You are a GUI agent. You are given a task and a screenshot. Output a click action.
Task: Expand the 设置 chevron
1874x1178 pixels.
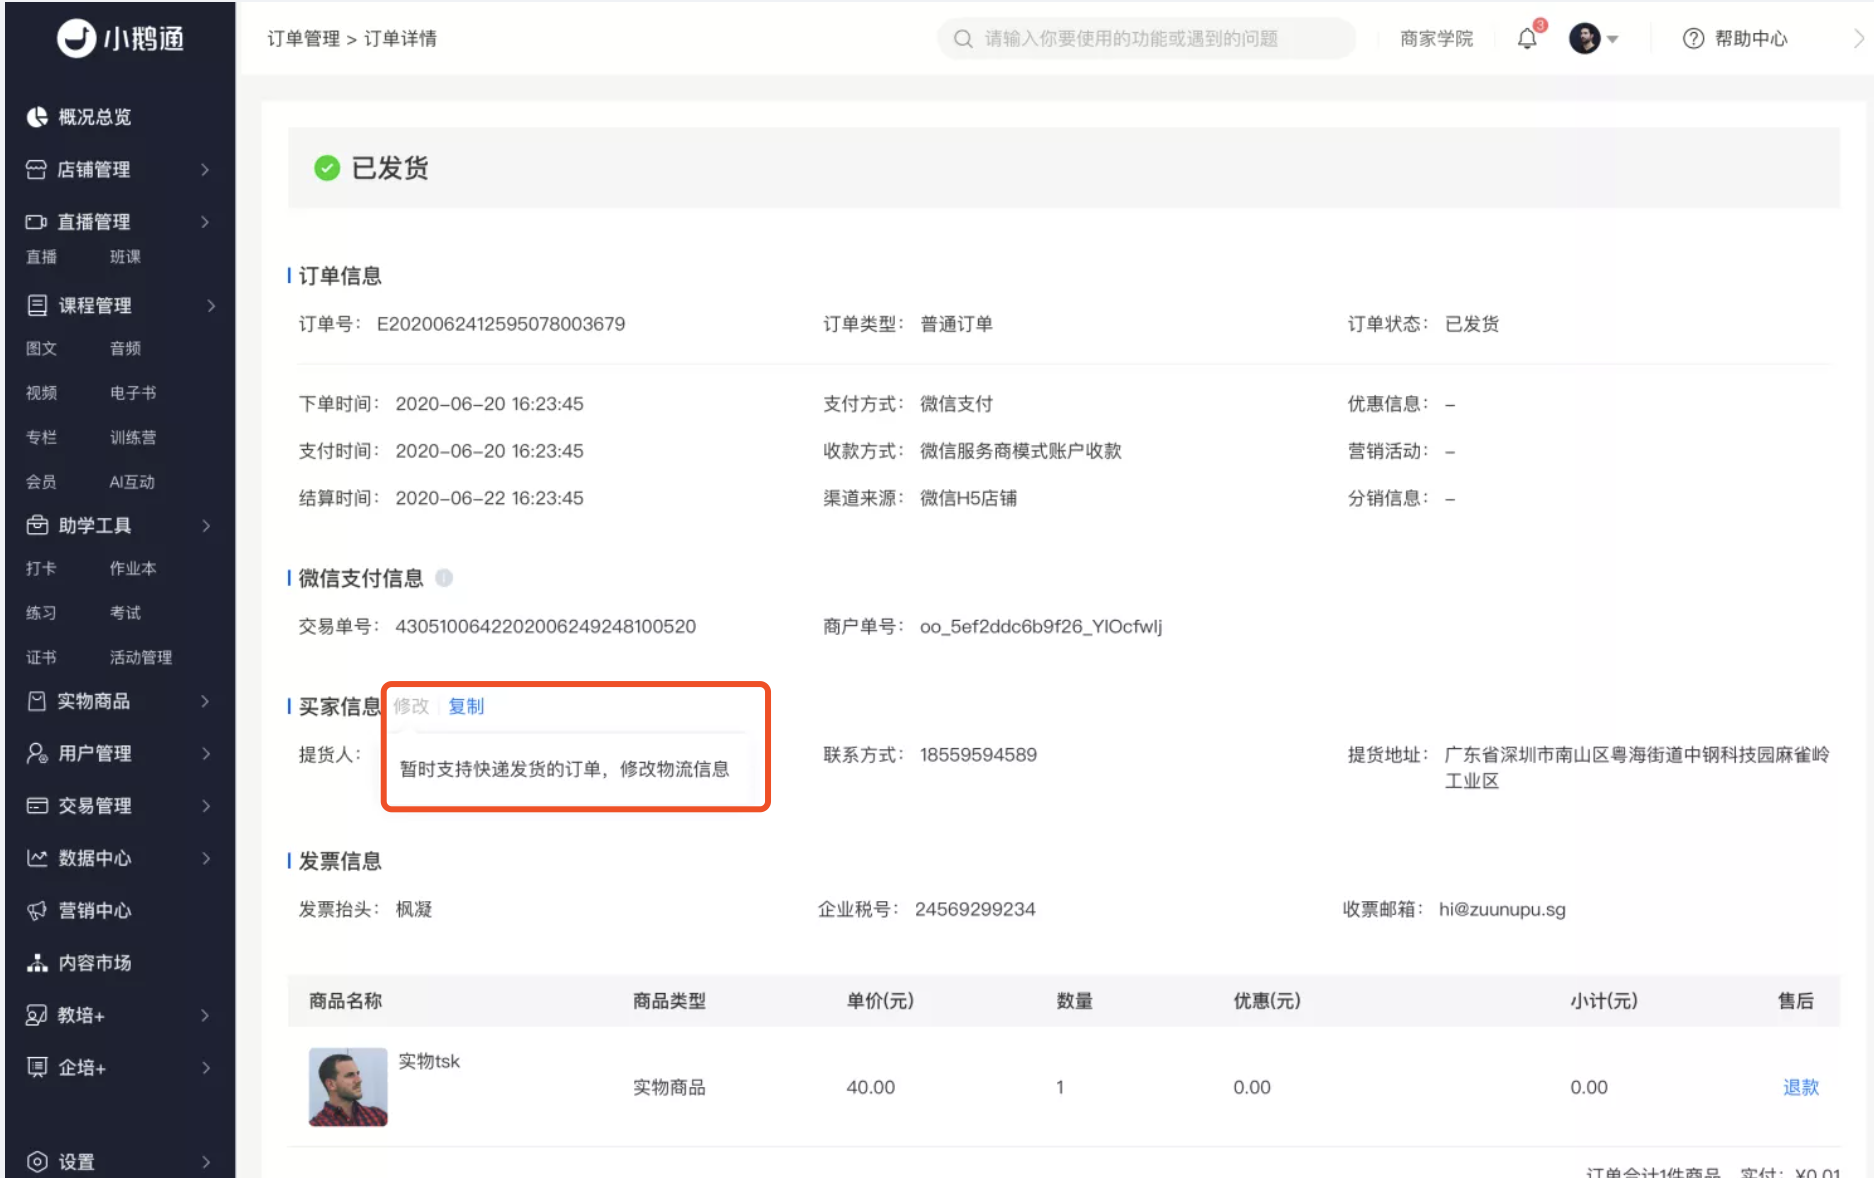pos(206,1161)
